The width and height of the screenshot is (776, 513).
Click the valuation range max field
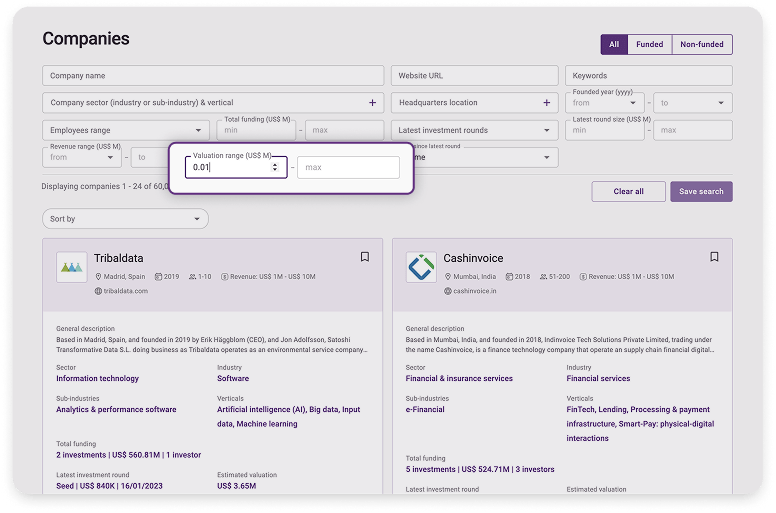click(349, 167)
